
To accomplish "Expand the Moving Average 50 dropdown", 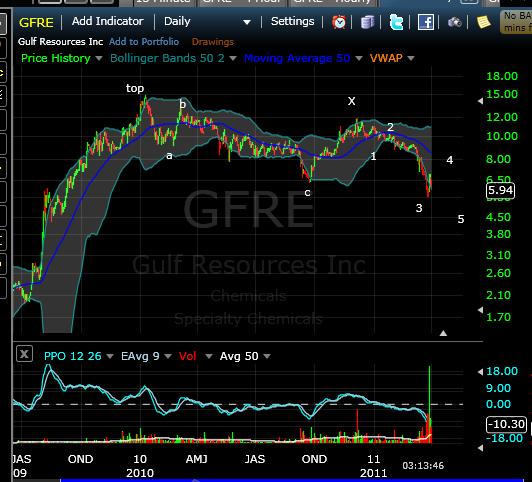I will point(359,58).
